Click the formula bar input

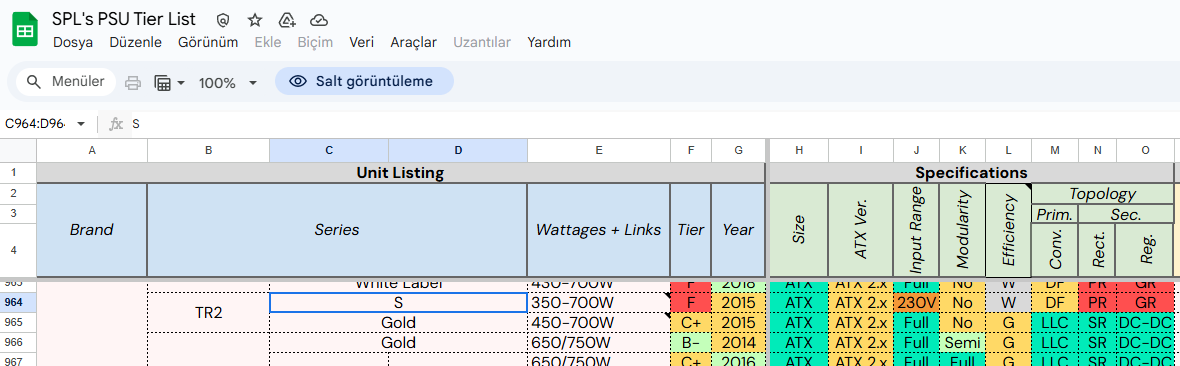pos(647,124)
